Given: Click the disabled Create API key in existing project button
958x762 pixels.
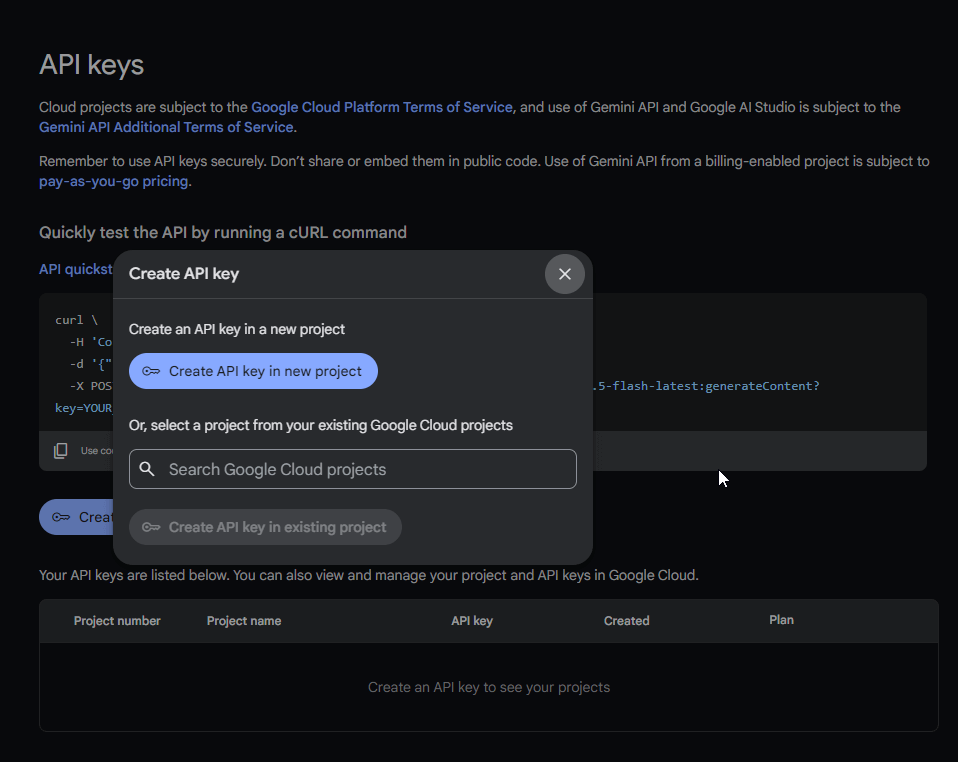Looking at the screenshot, I should 265,526.
